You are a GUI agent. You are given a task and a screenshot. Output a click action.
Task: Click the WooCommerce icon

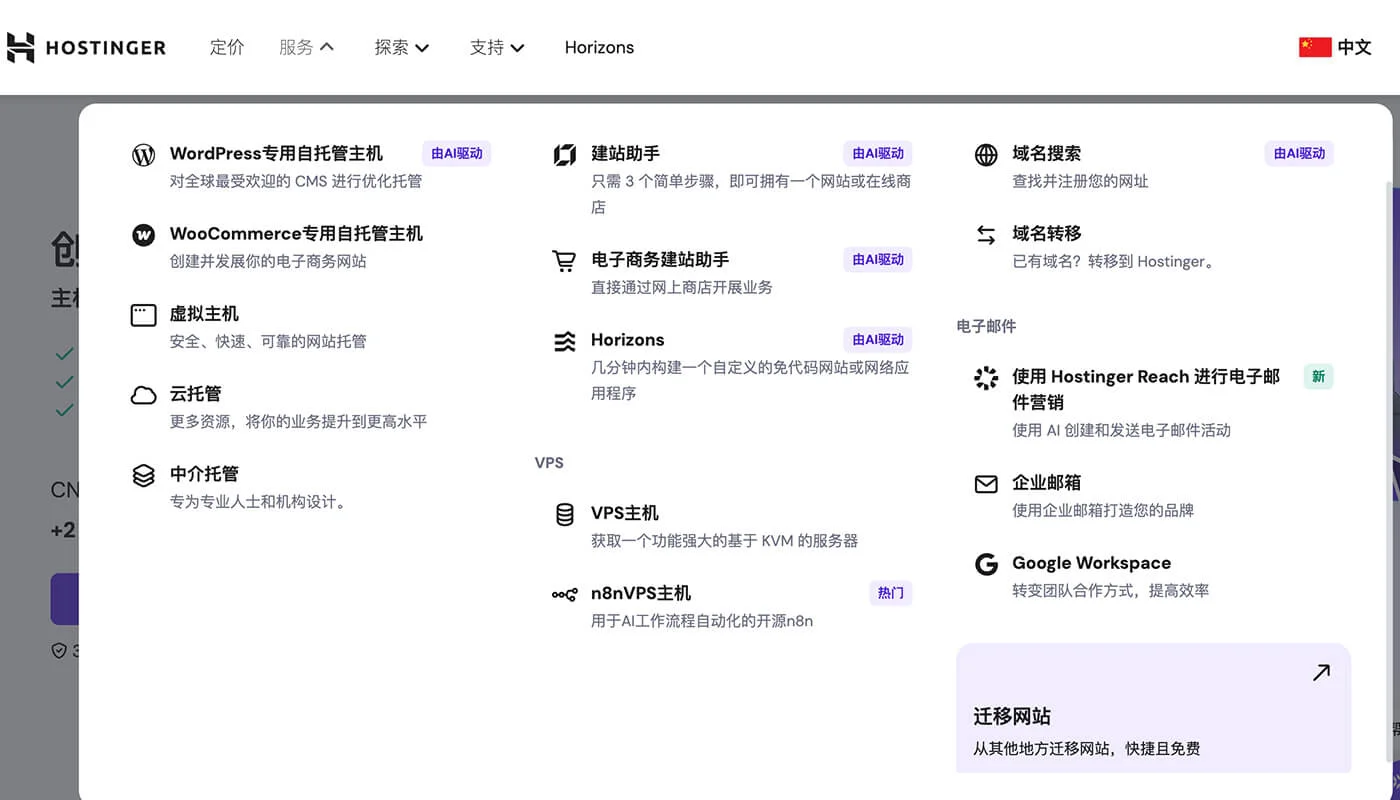click(143, 235)
